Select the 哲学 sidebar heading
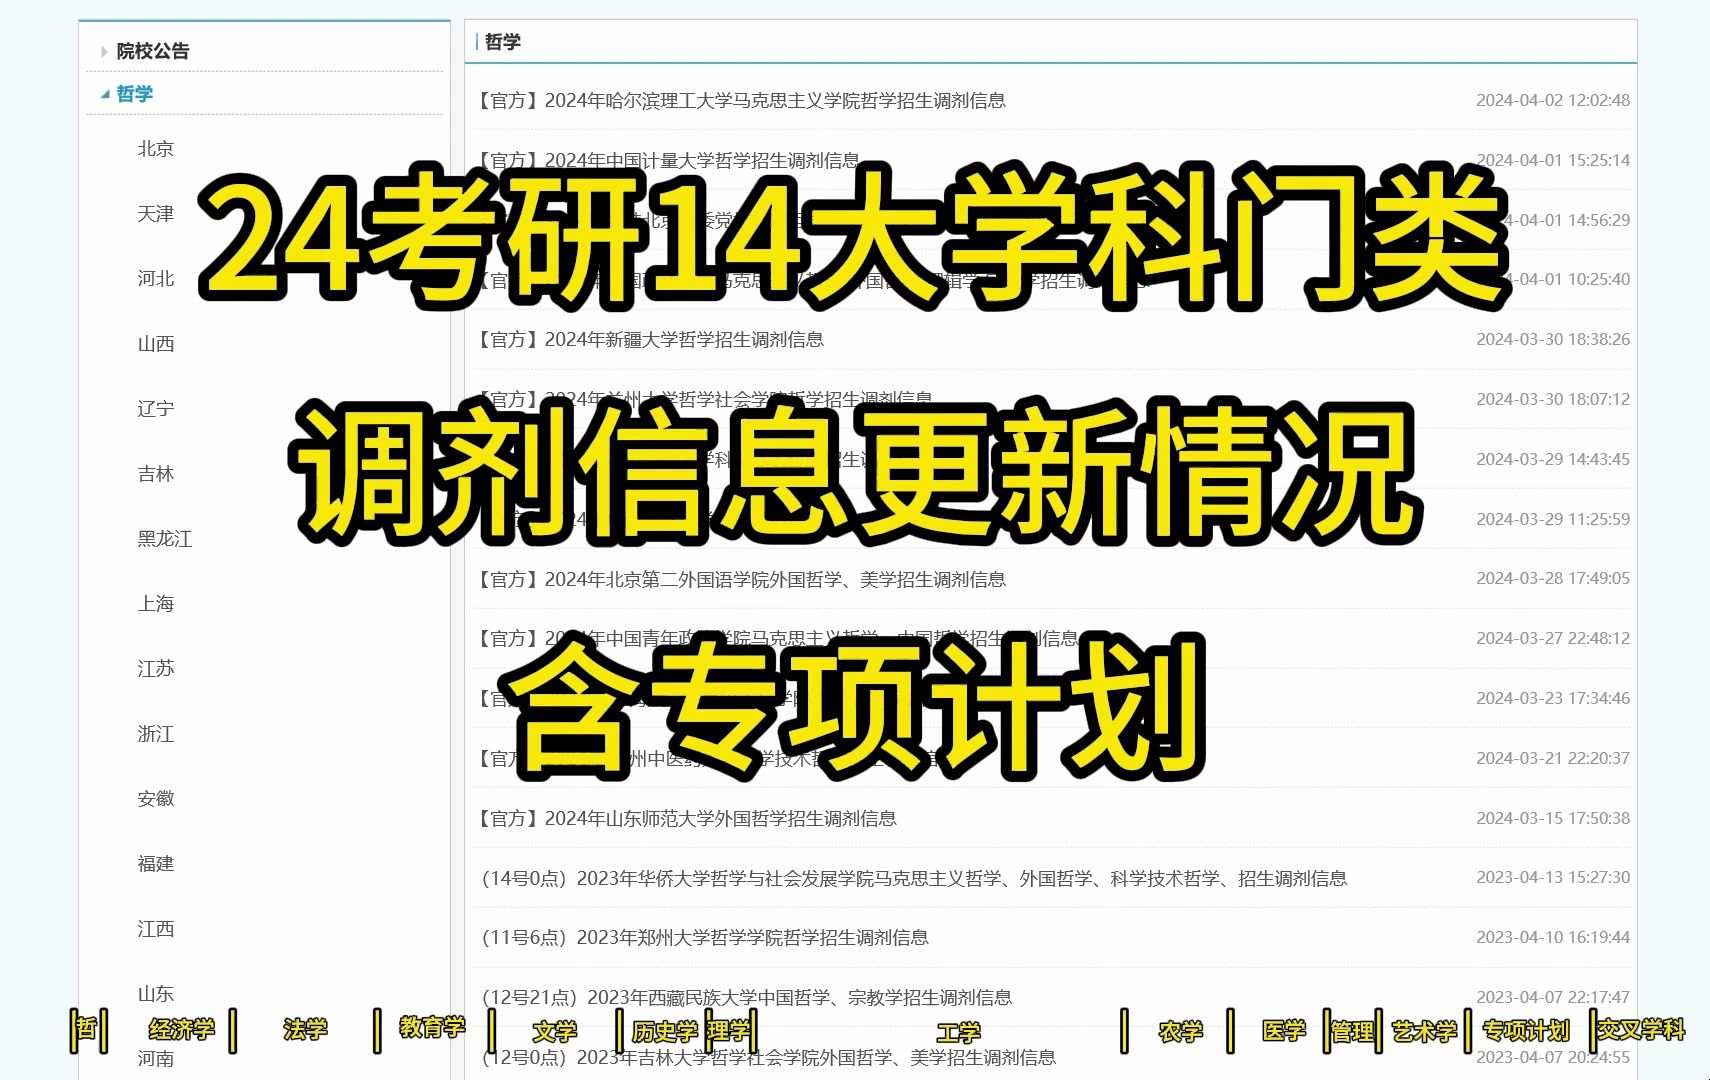1710x1080 pixels. click(135, 94)
